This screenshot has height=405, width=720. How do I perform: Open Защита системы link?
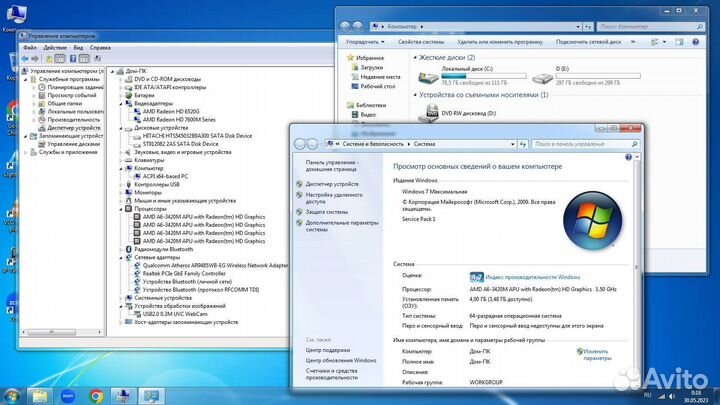click(326, 212)
